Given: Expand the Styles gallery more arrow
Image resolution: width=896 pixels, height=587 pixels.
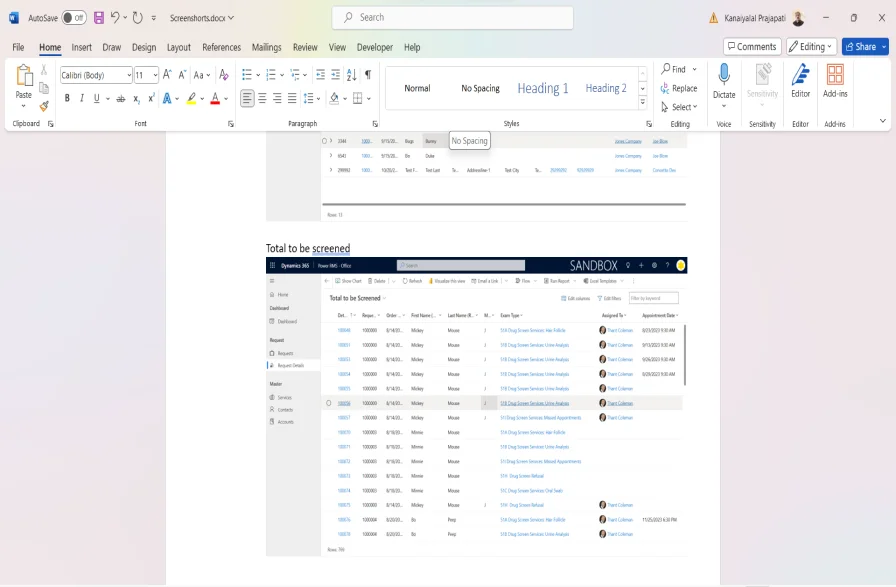Looking at the screenshot, I should tap(642, 104).
